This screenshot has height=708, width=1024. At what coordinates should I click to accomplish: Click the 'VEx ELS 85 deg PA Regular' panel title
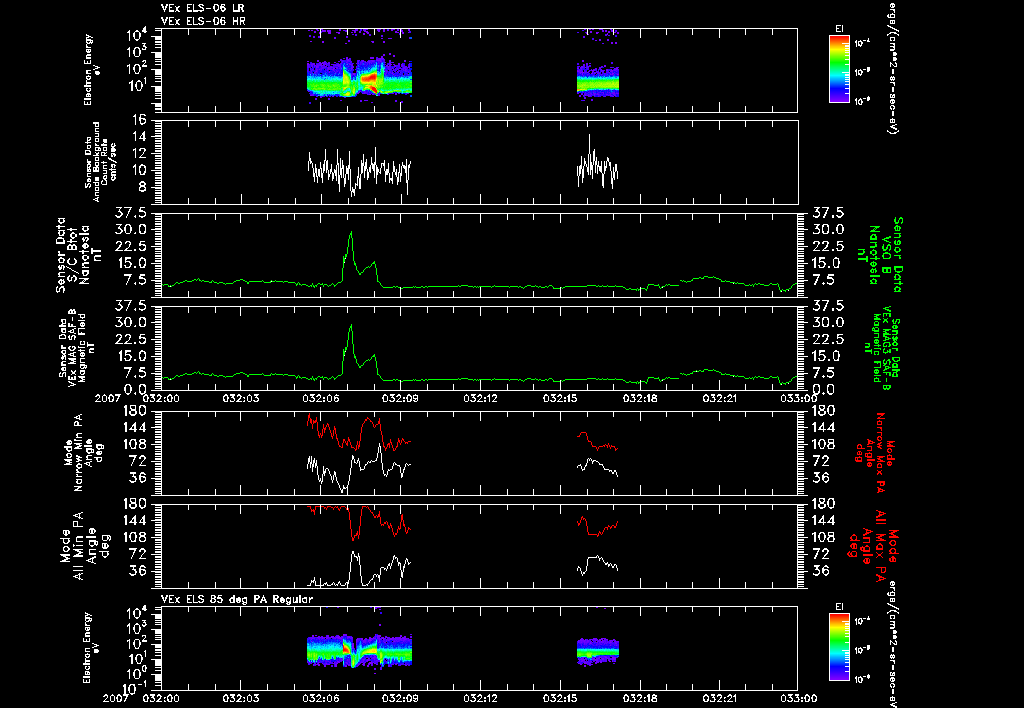coord(236,599)
